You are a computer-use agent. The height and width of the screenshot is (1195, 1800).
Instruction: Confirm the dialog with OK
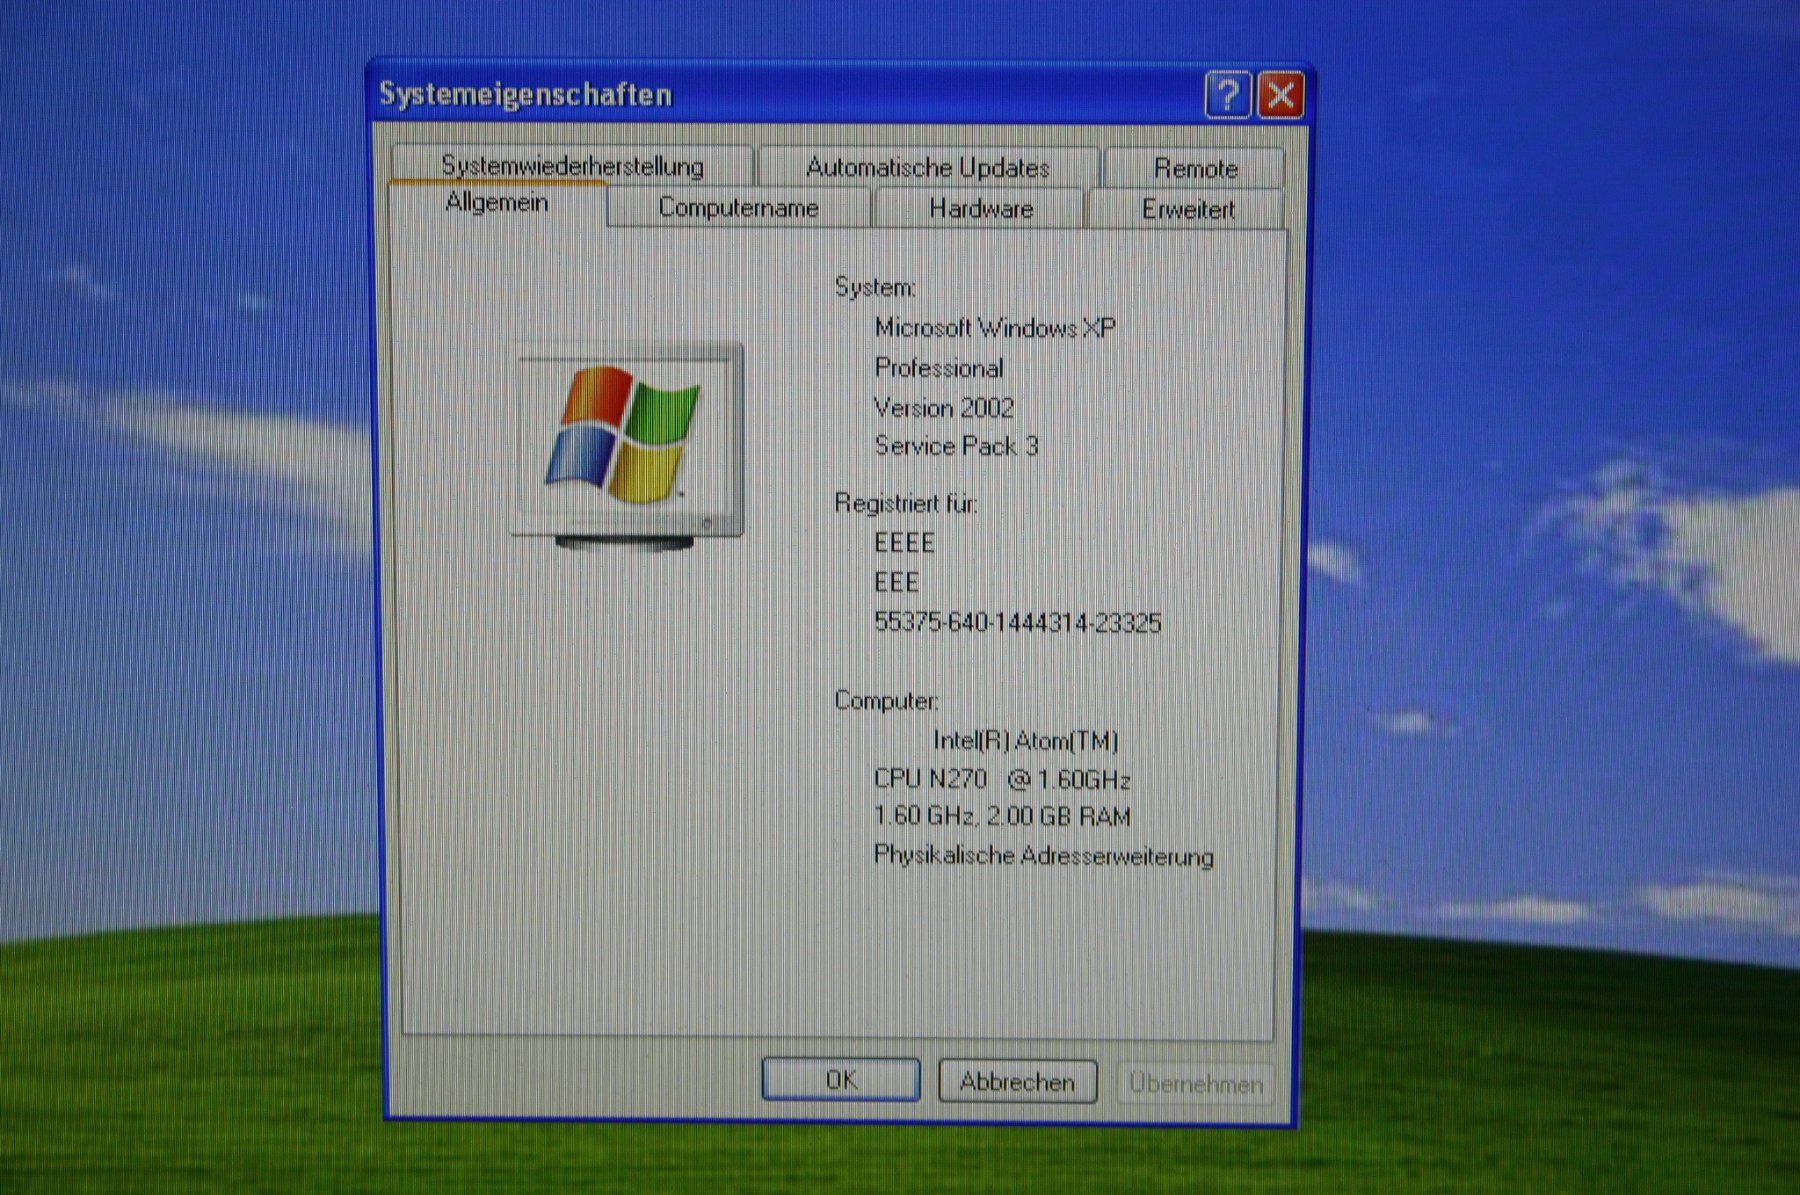(x=841, y=1080)
